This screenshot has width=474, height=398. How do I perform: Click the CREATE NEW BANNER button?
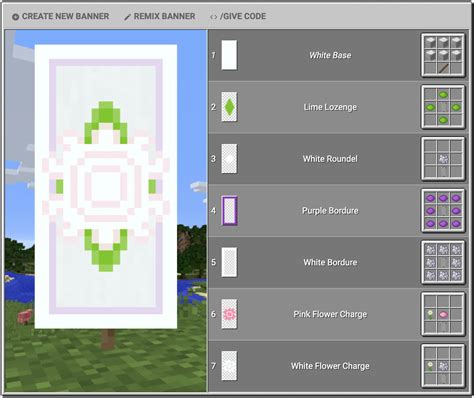pyautogui.click(x=60, y=16)
